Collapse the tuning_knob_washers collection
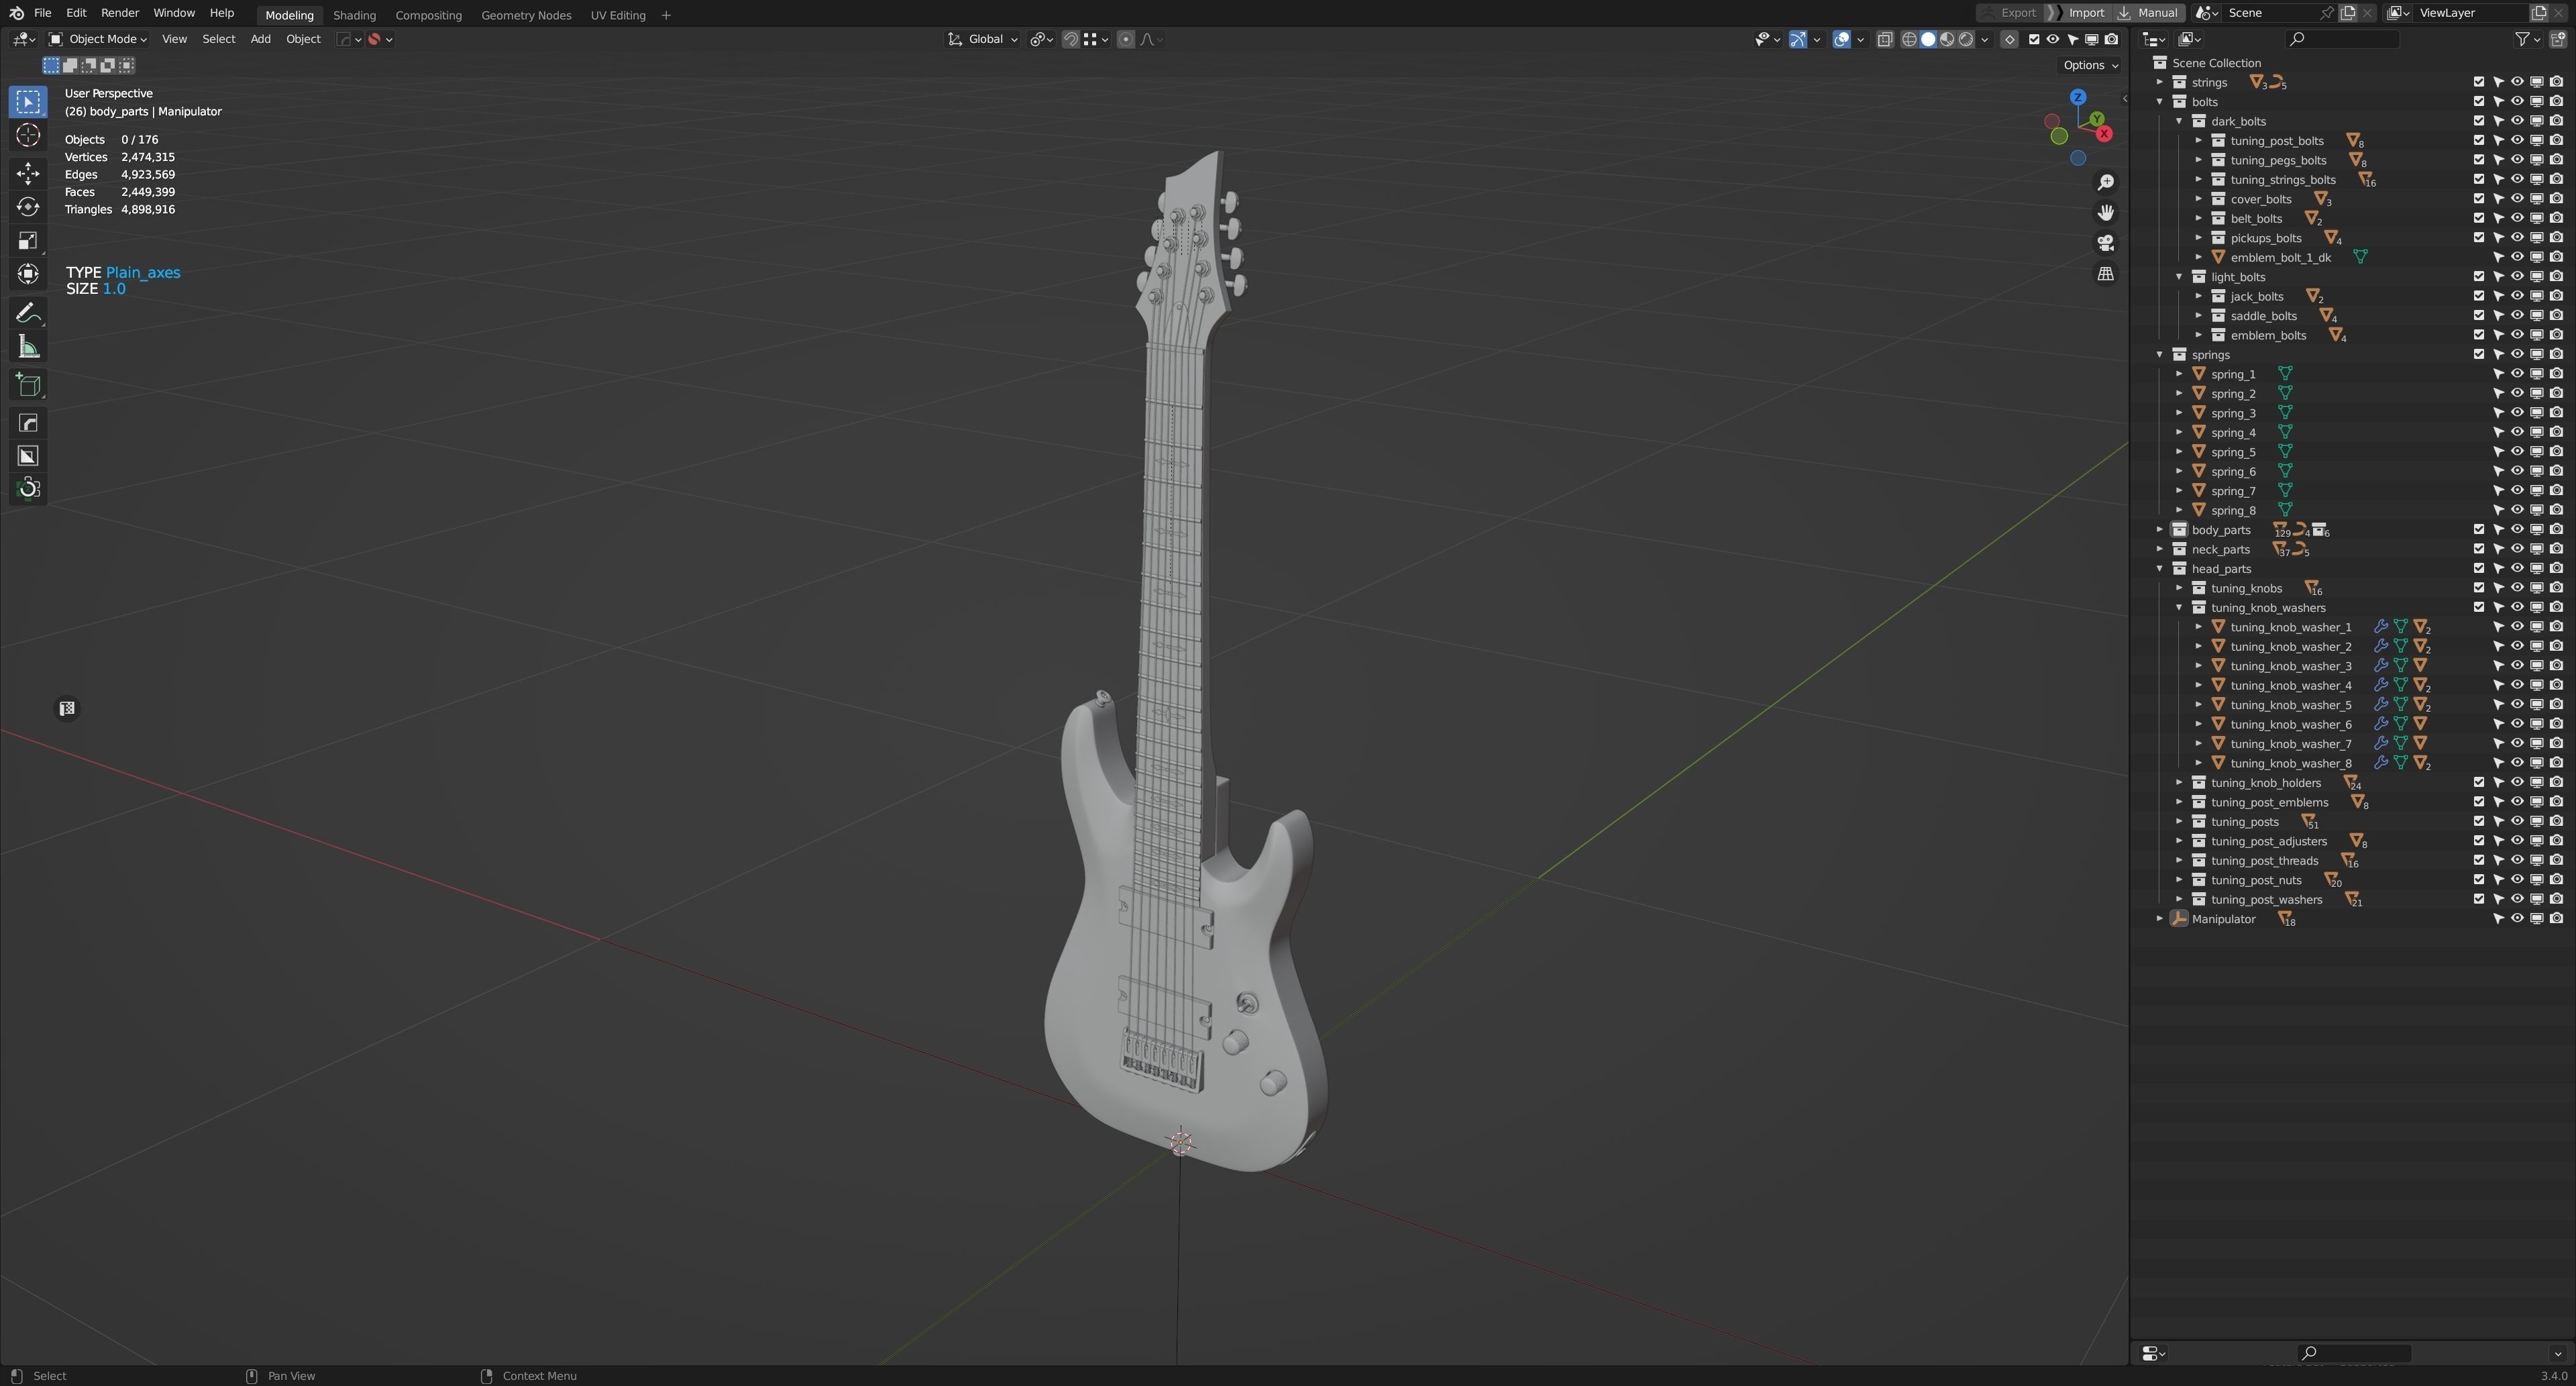This screenshot has width=2576, height=1386. pyautogui.click(x=2179, y=607)
